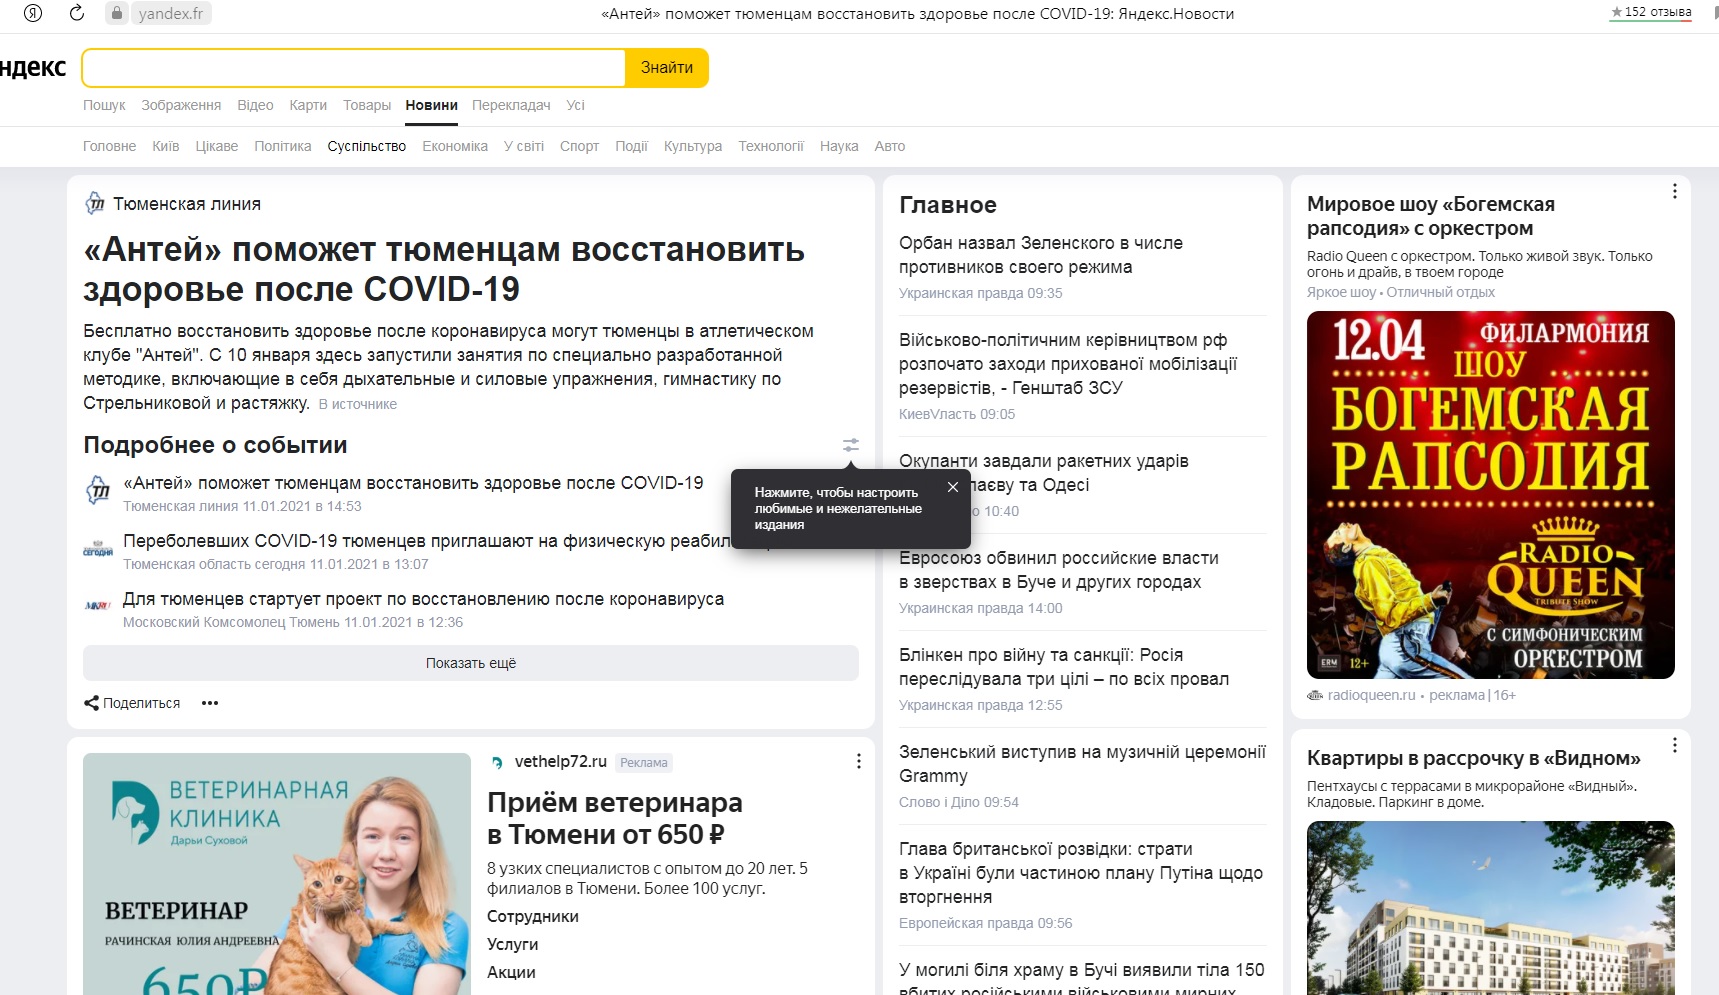The width and height of the screenshot is (1719, 995).
Task: Click the Поделиться share icon
Action: (x=91, y=703)
